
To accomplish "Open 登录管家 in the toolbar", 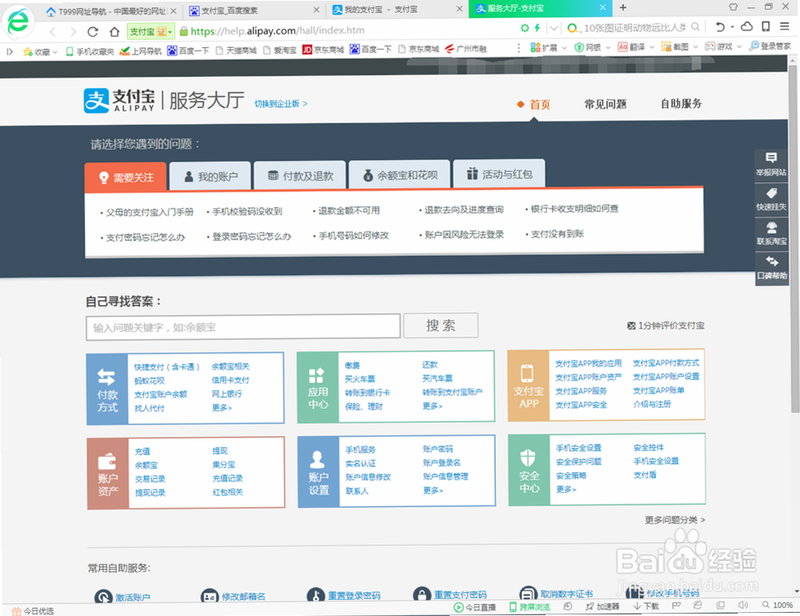I will pyautogui.click(x=770, y=46).
